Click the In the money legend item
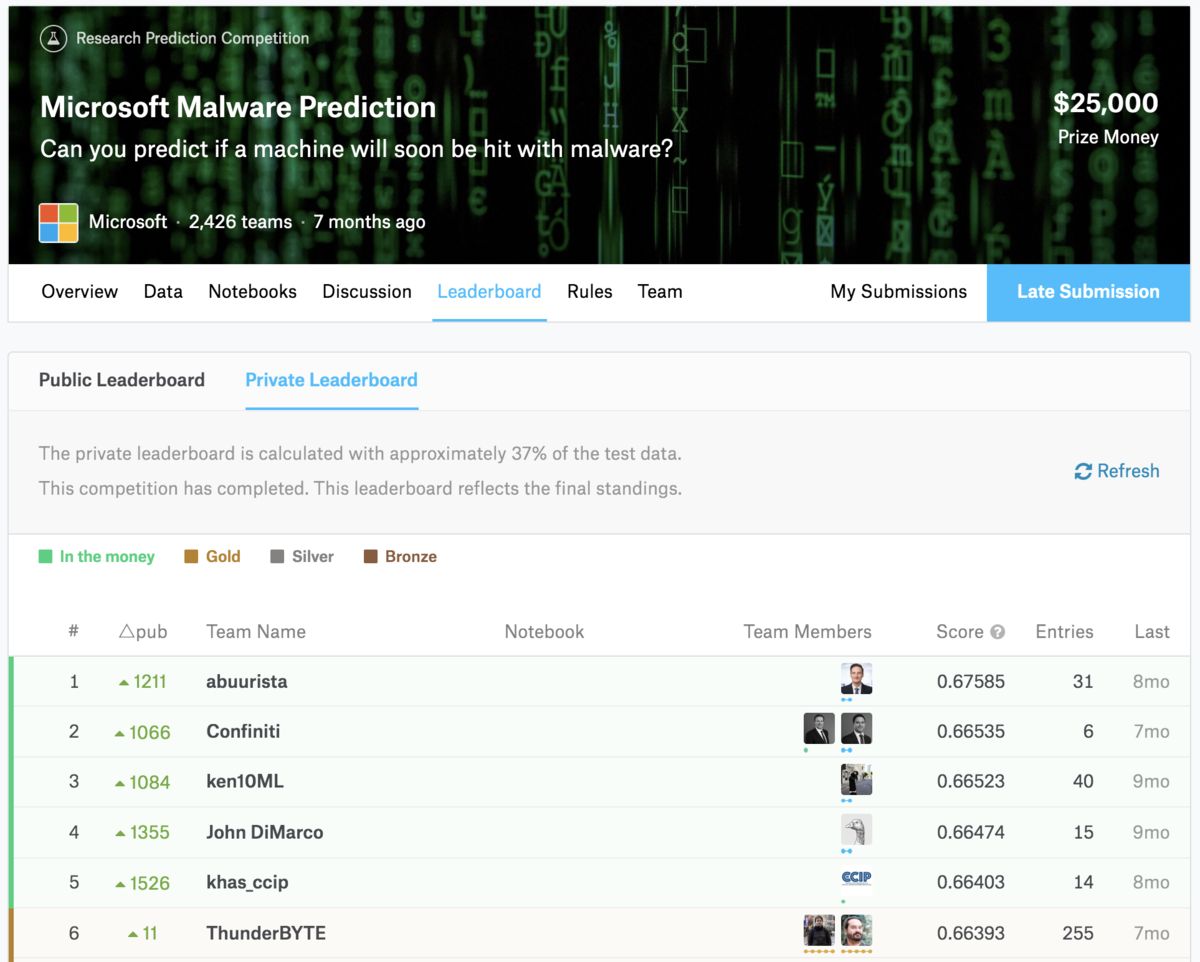Viewport: 1200px width, 962px height. (x=97, y=557)
